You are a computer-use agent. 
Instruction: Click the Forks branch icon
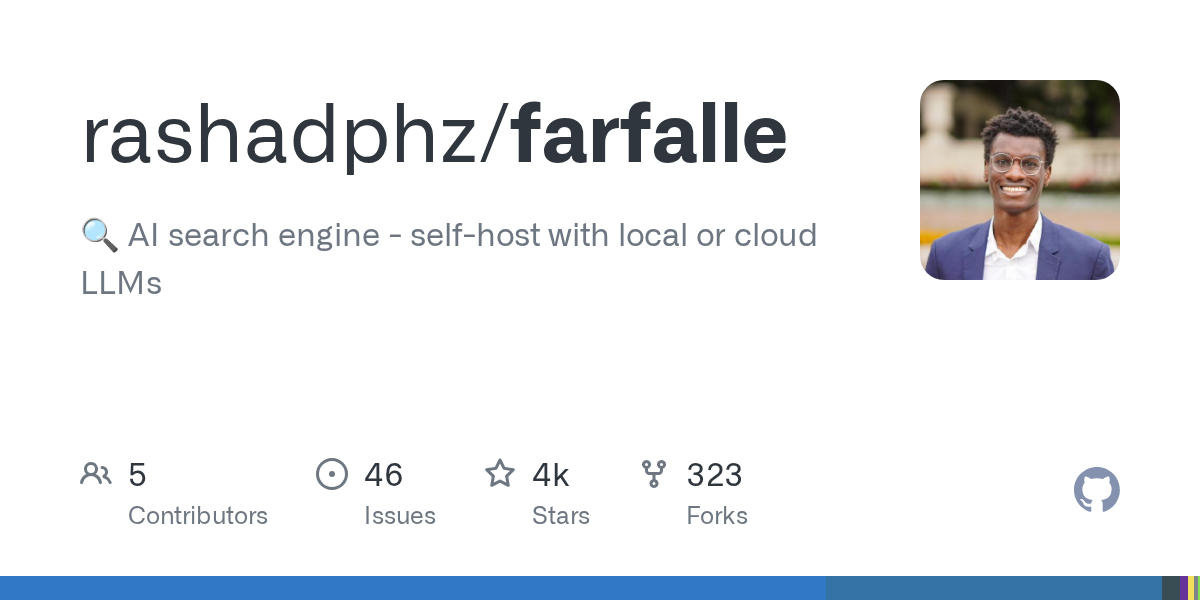pyautogui.click(x=654, y=474)
